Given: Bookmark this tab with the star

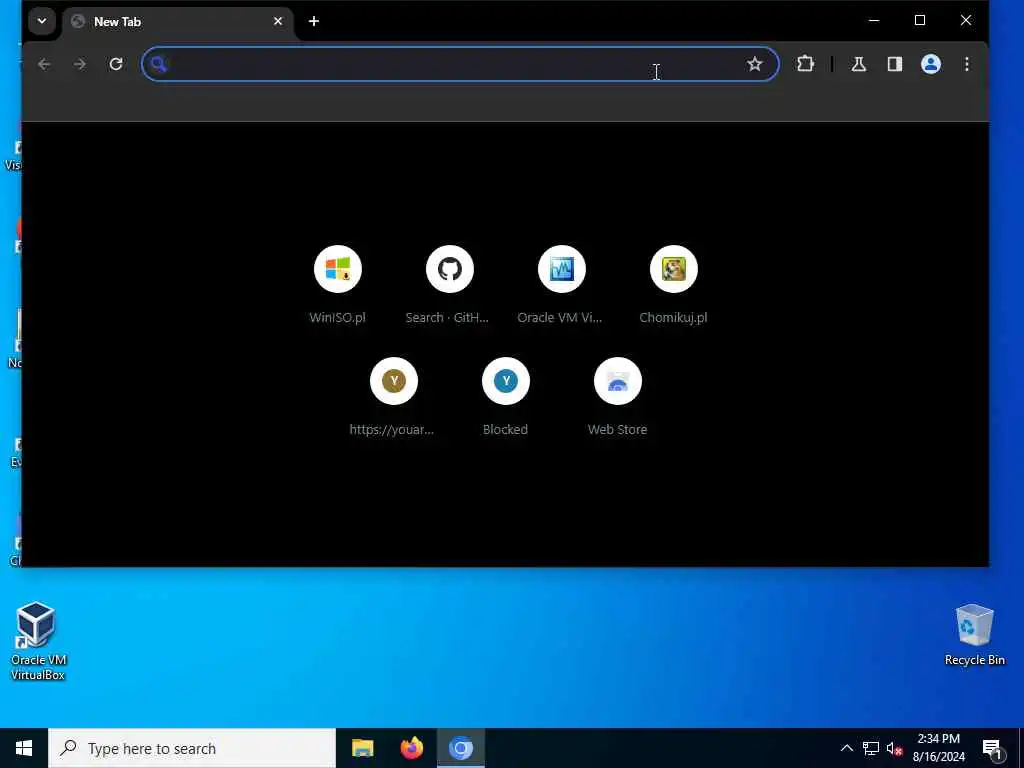Looking at the screenshot, I should tap(754, 64).
